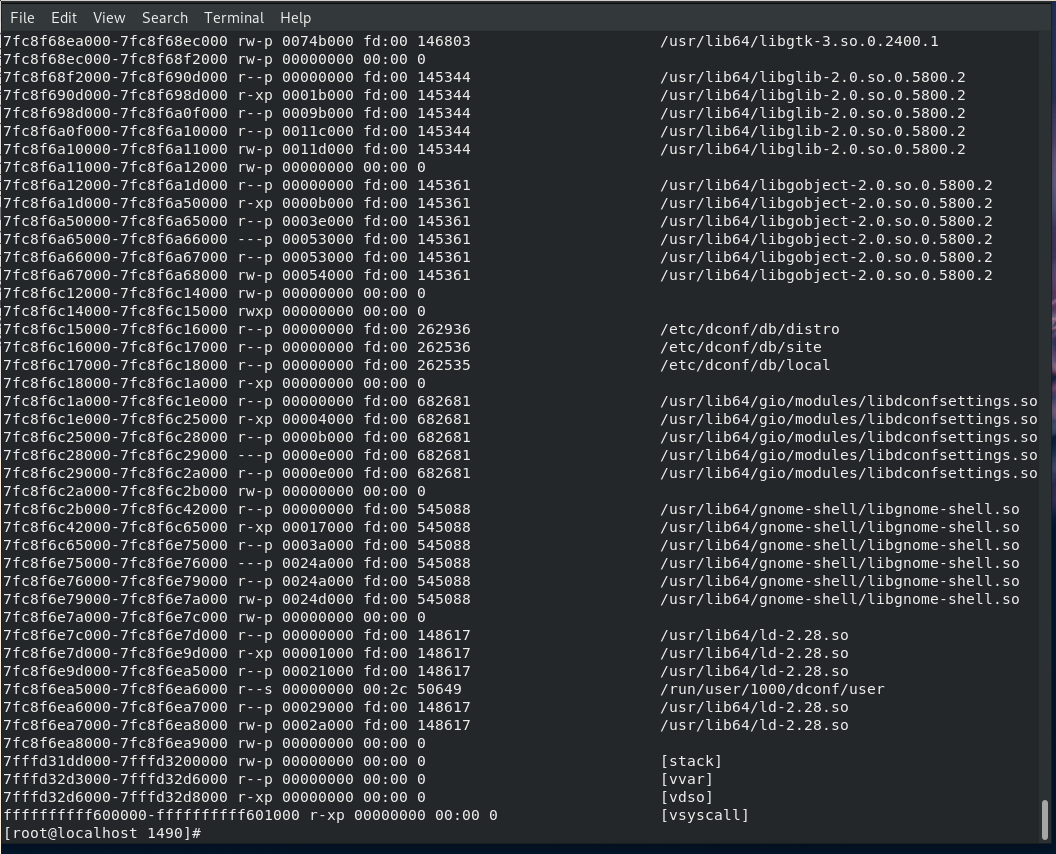
Task: Click address 7fc8f6c18000-7fc8f6c1a000
Action: click(115, 383)
